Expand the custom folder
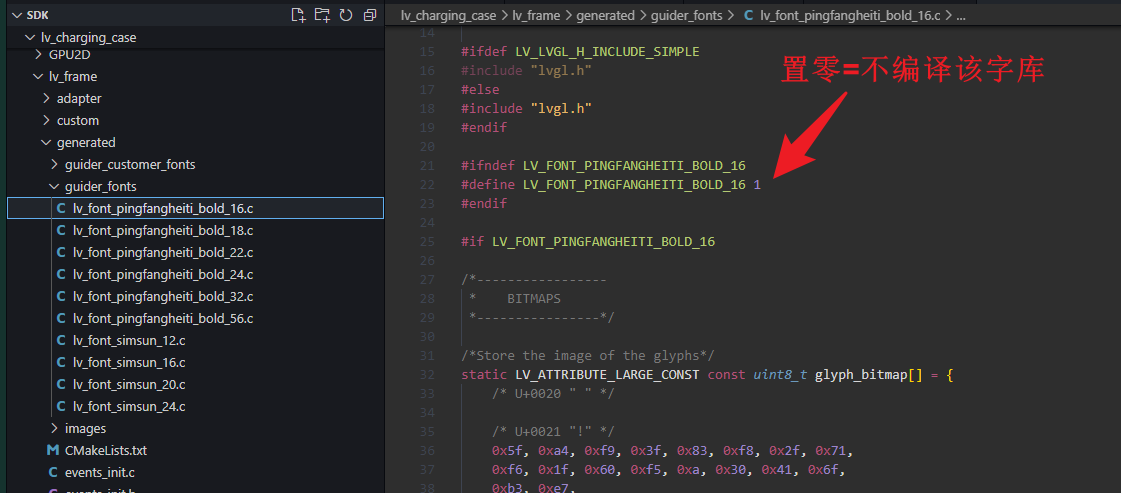This screenshot has width=1121, height=493. pos(46,121)
